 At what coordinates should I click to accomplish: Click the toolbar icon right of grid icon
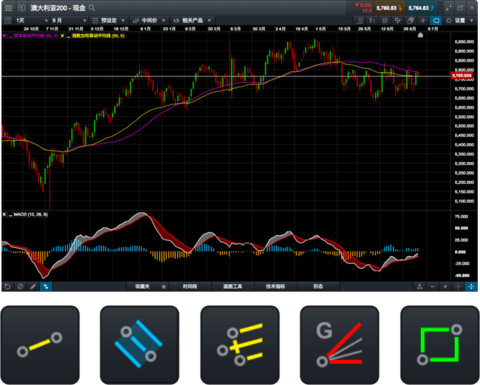(398, 21)
